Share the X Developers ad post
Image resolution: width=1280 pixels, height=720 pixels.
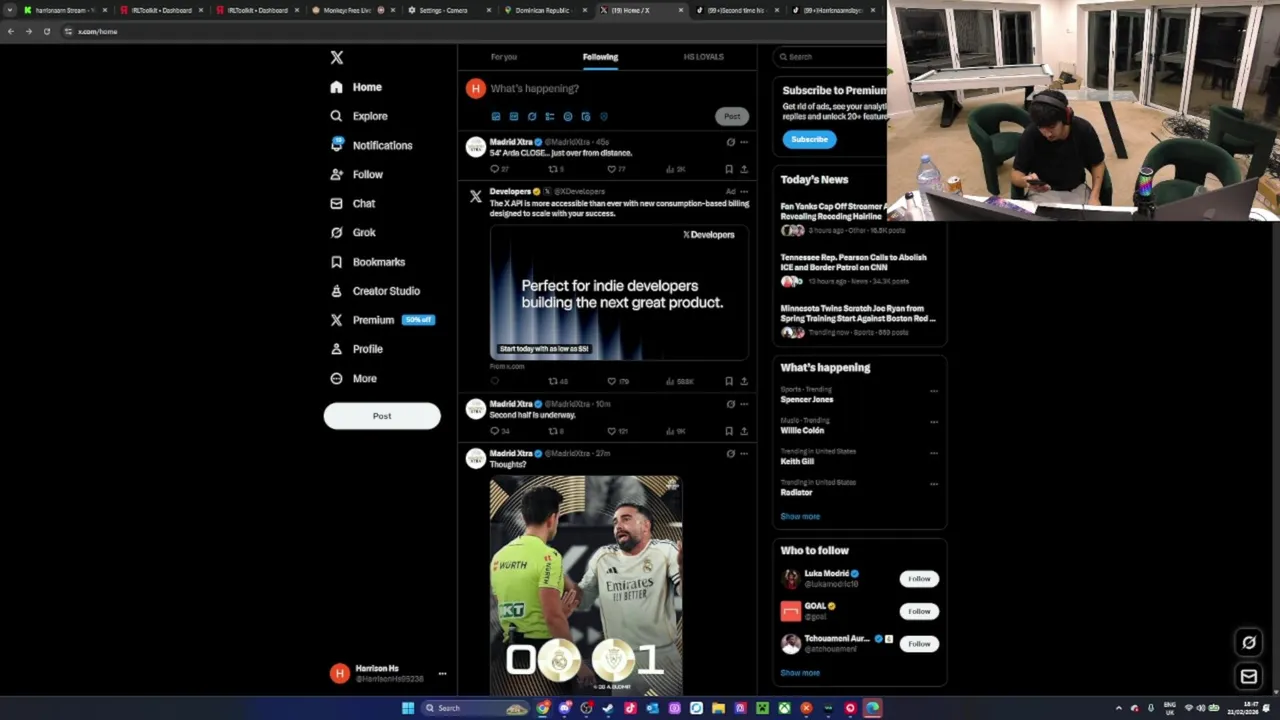[744, 381]
